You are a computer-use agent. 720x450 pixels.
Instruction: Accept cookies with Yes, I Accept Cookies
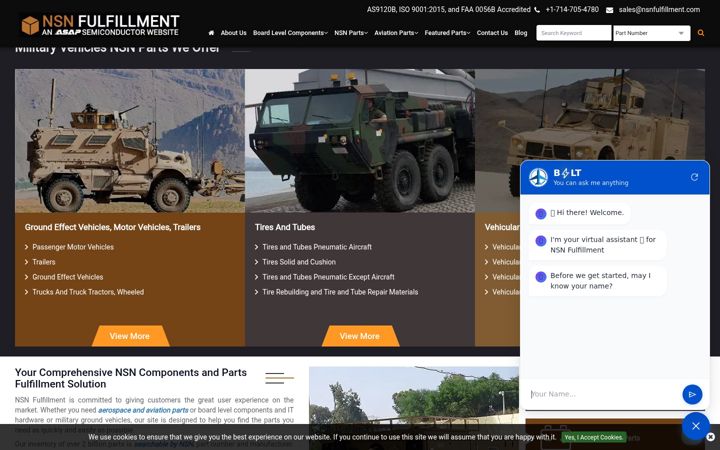(594, 437)
